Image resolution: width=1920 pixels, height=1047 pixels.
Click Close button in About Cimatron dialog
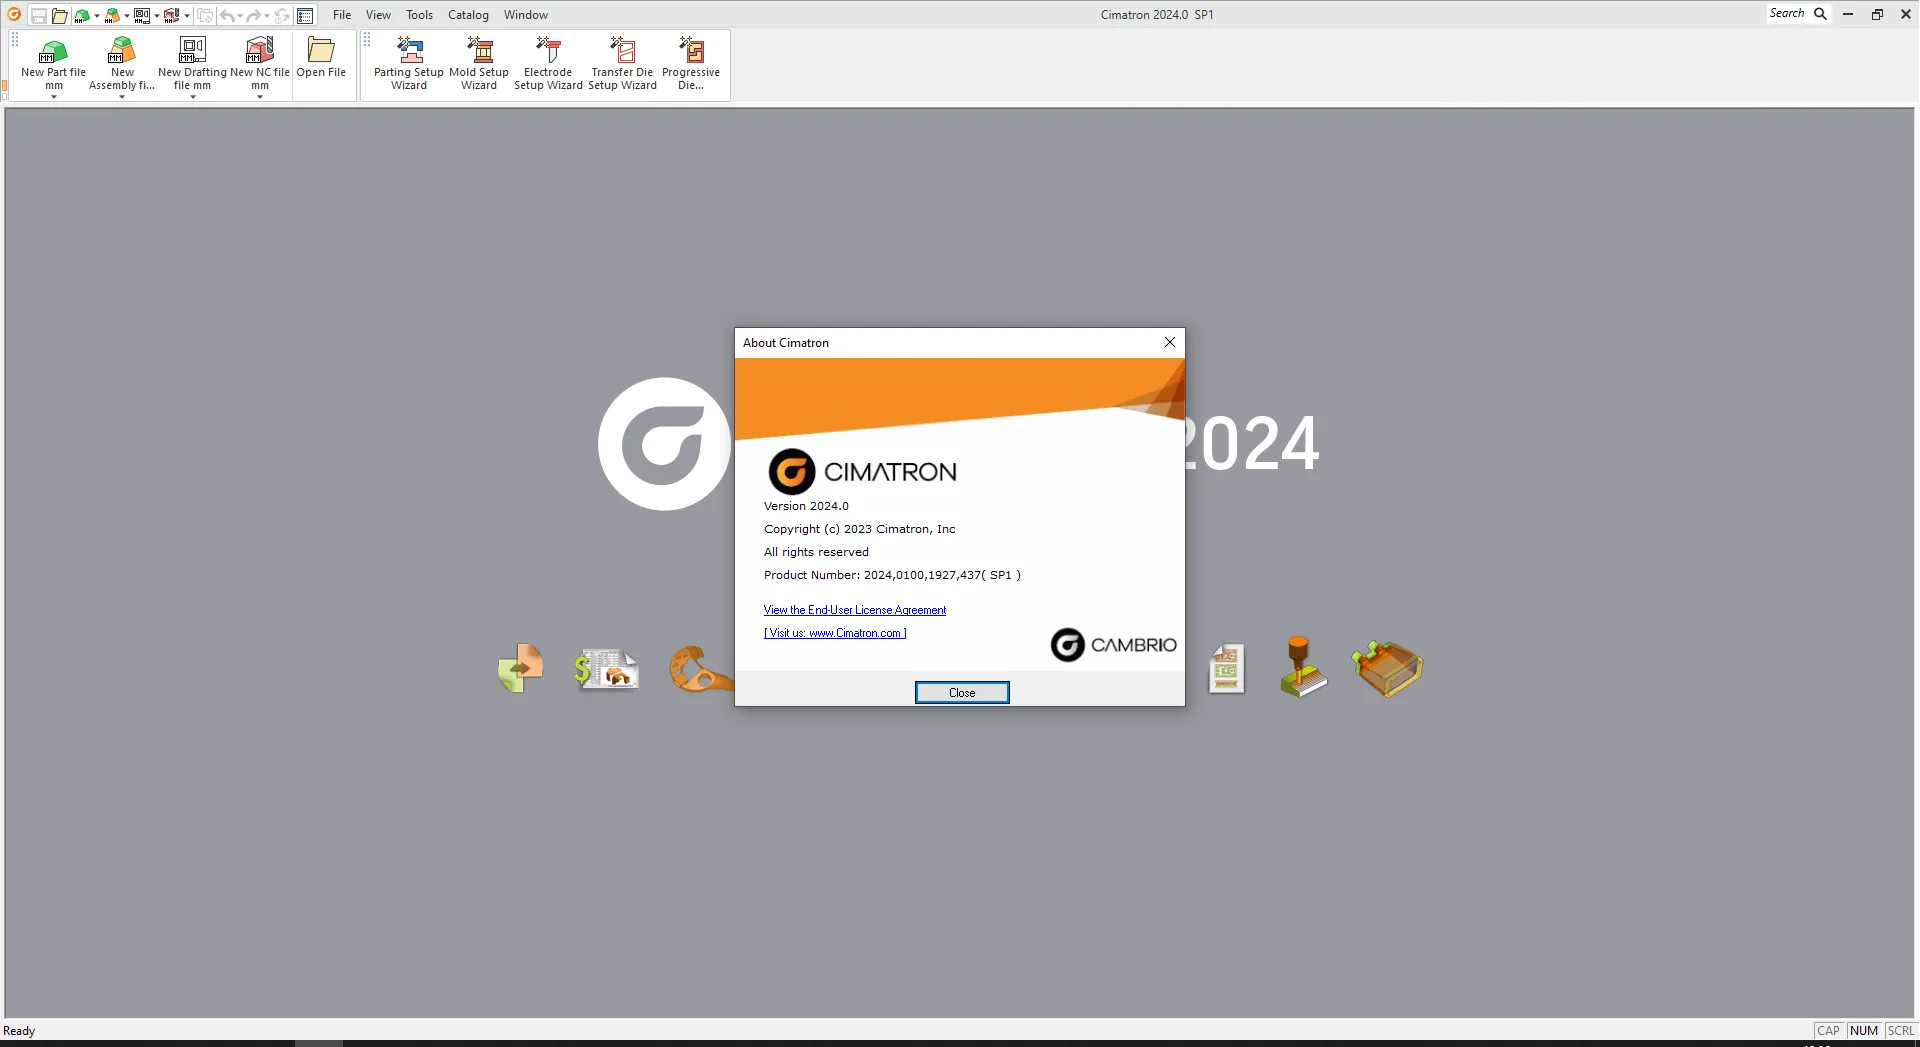pyautogui.click(x=962, y=693)
